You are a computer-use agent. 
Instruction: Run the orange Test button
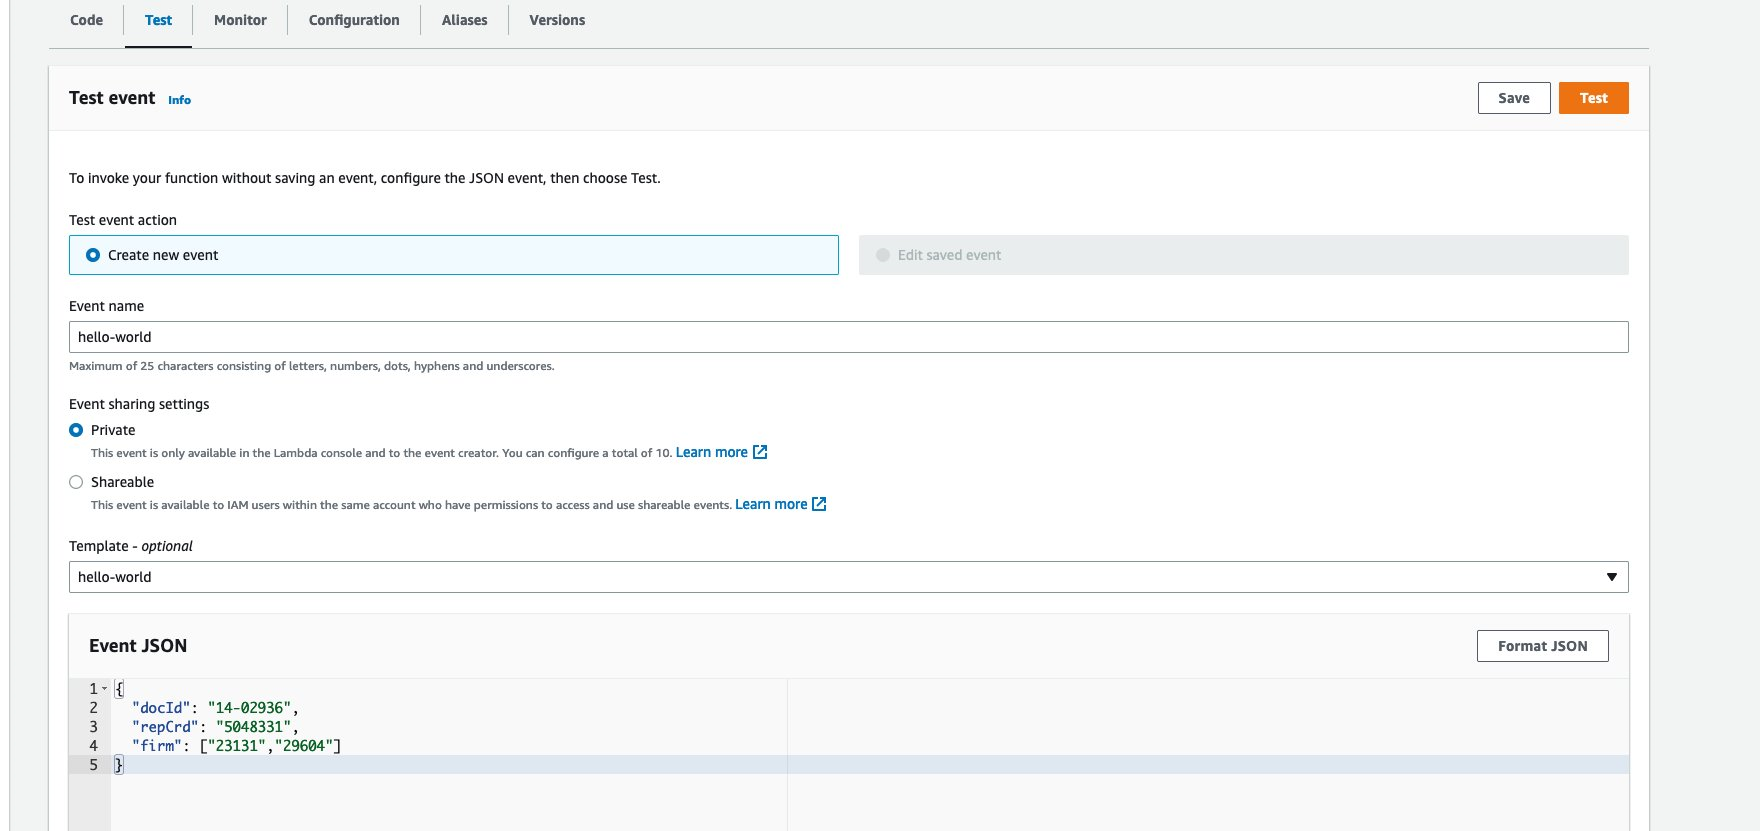coord(1594,98)
